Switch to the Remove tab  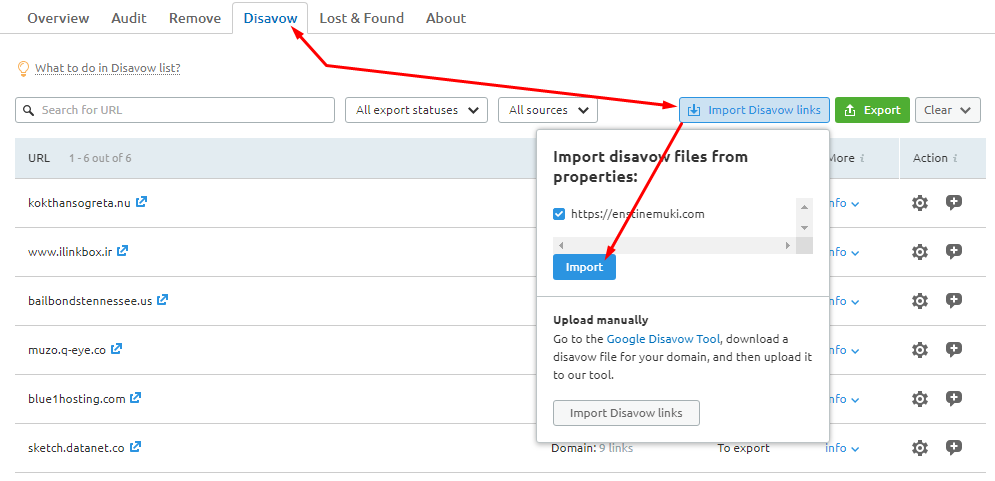[x=195, y=18]
